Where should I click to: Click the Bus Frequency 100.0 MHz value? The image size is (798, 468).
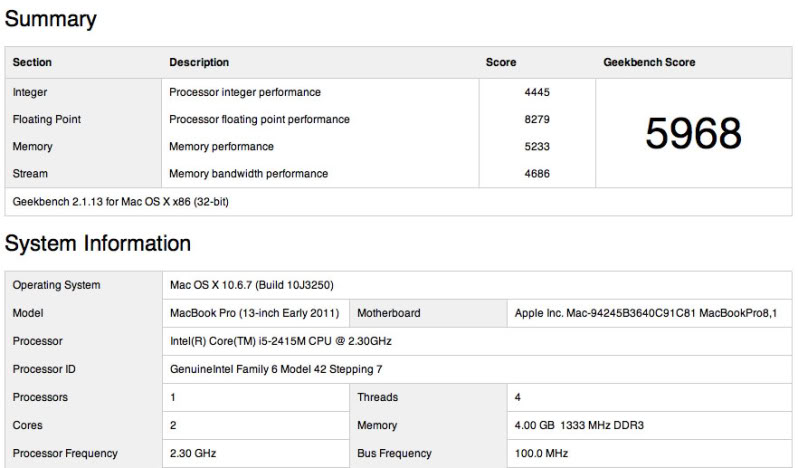pyautogui.click(x=543, y=453)
